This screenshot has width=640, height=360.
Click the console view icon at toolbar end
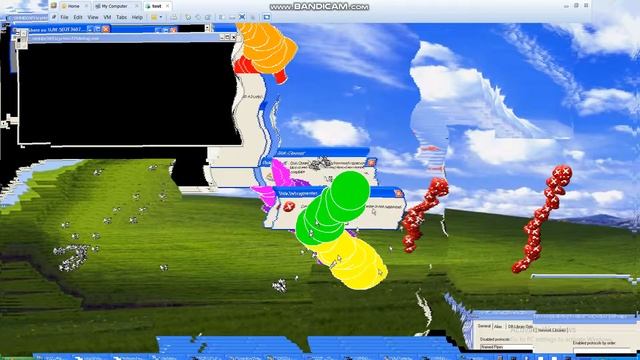[267, 17]
